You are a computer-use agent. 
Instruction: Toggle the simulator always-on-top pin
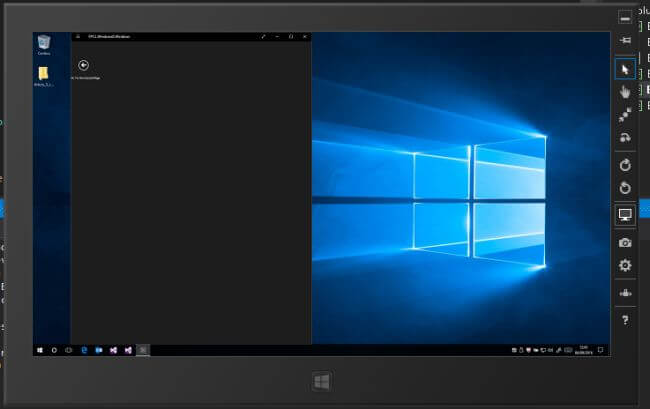(x=625, y=40)
